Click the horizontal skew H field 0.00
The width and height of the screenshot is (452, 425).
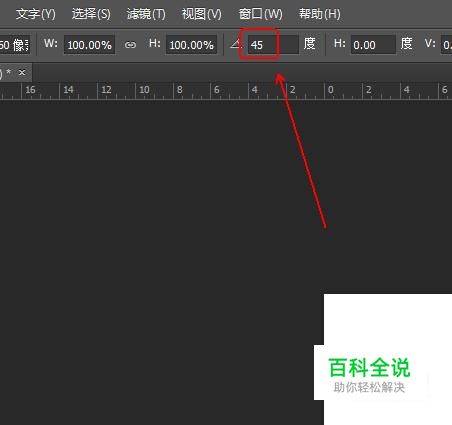(373, 45)
